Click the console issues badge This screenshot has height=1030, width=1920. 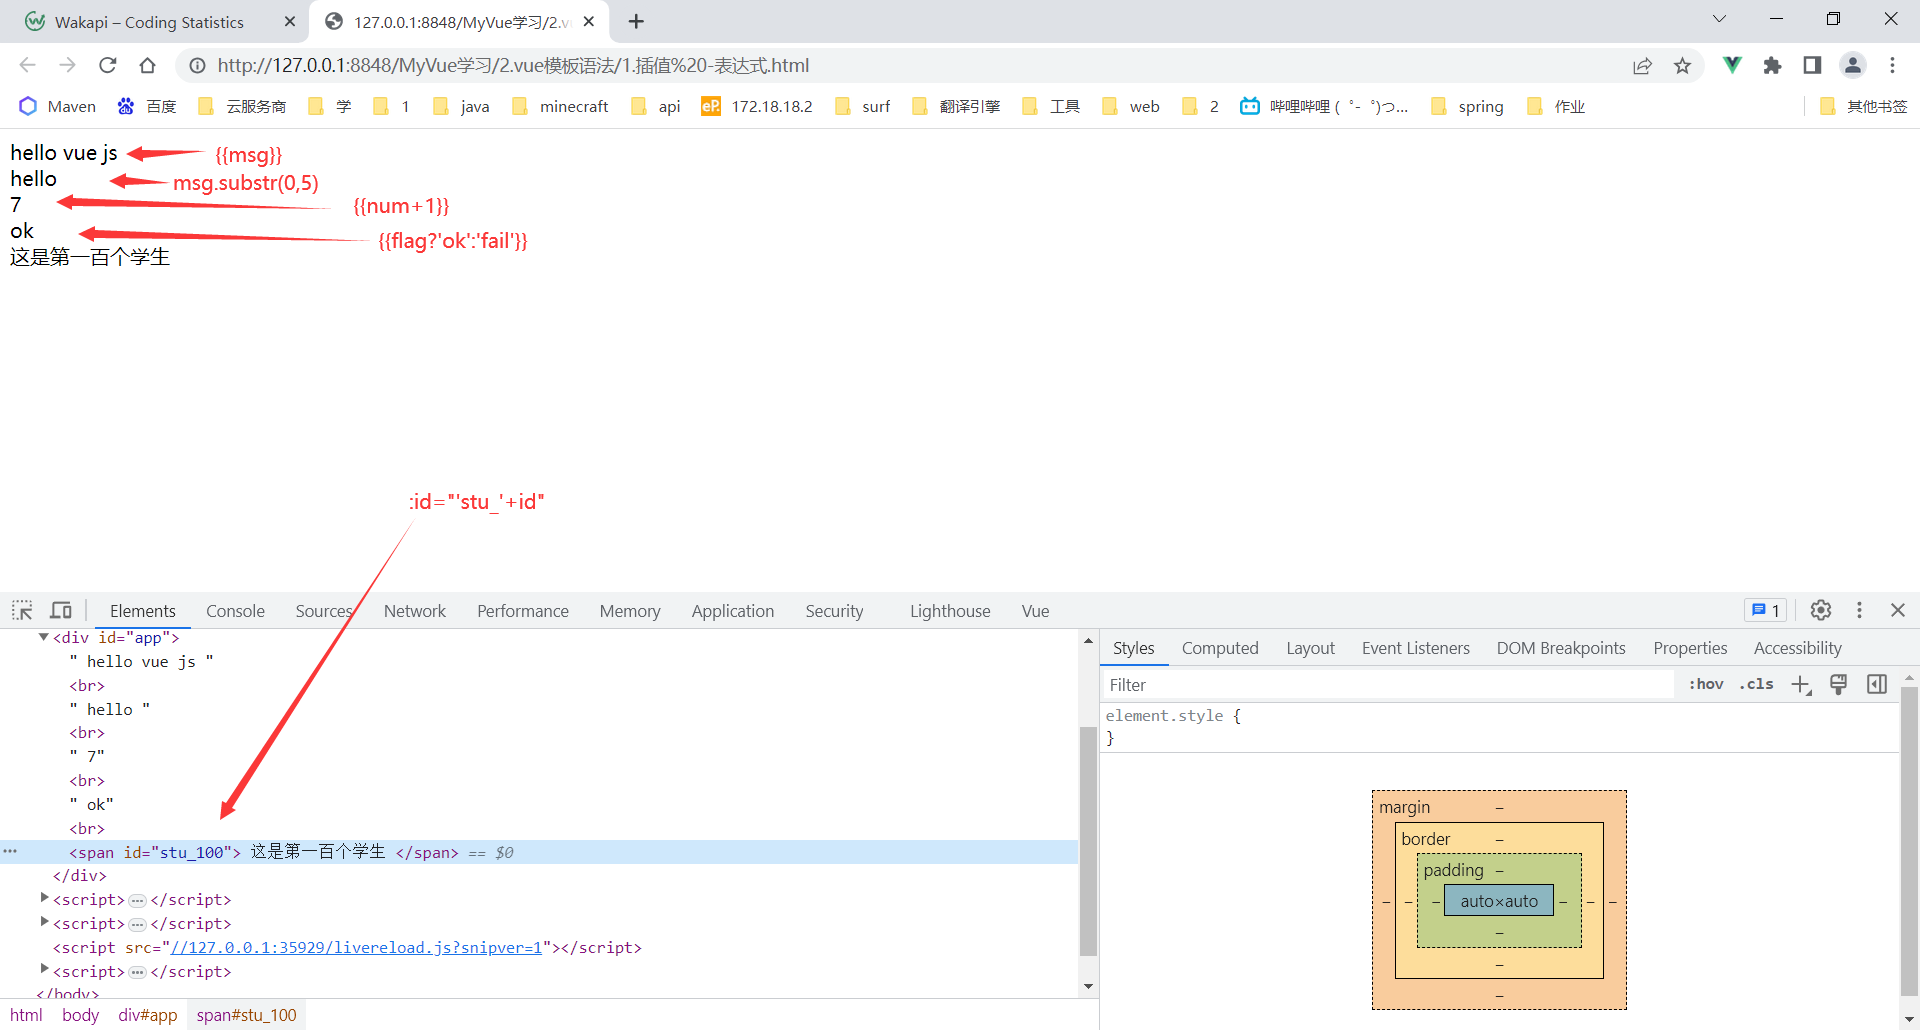[x=1766, y=610]
